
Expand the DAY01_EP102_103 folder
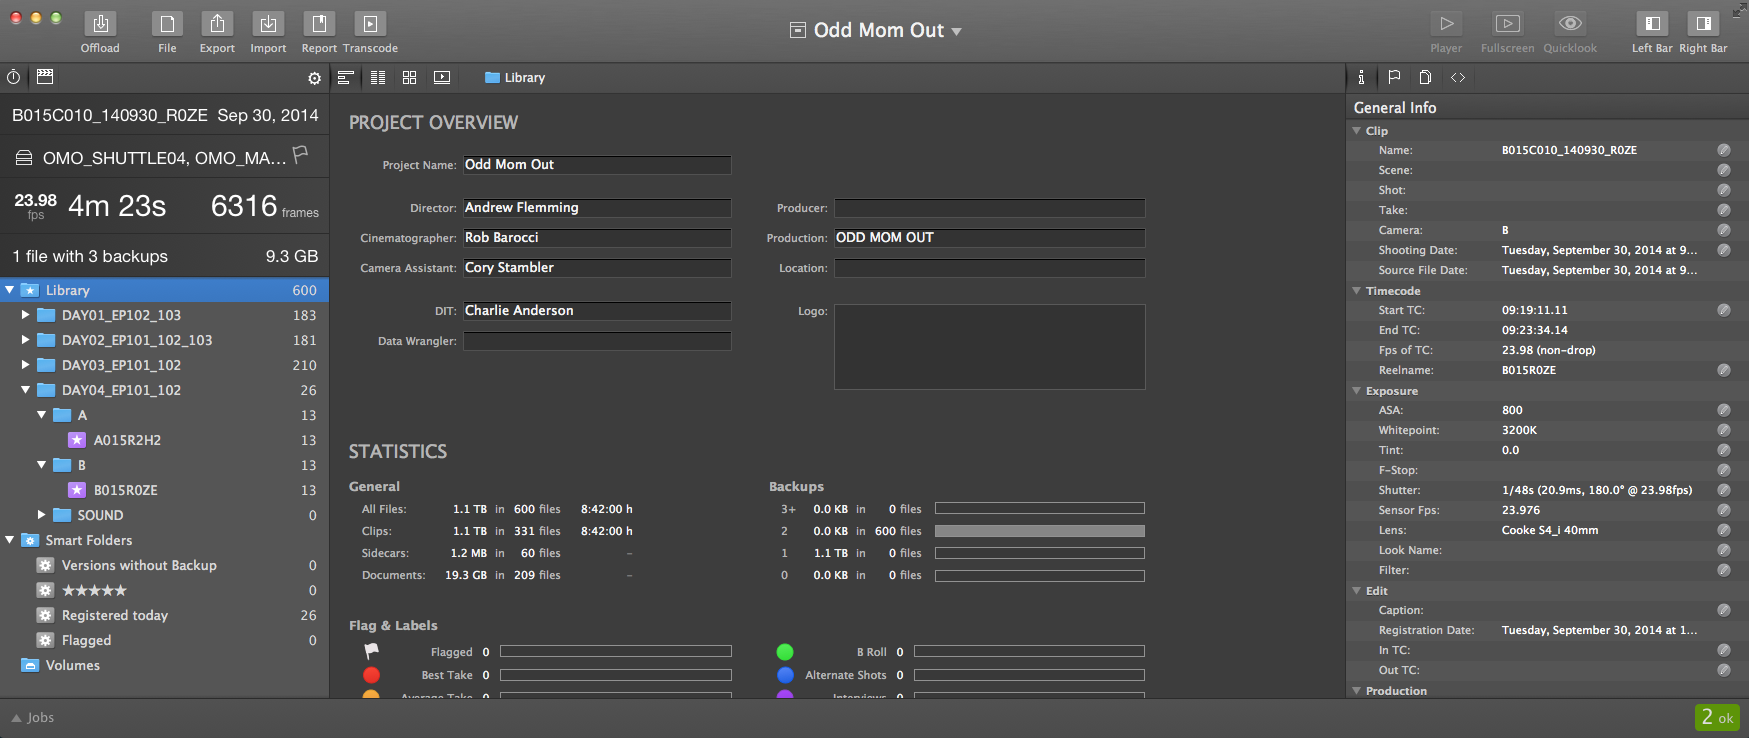(x=25, y=315)
